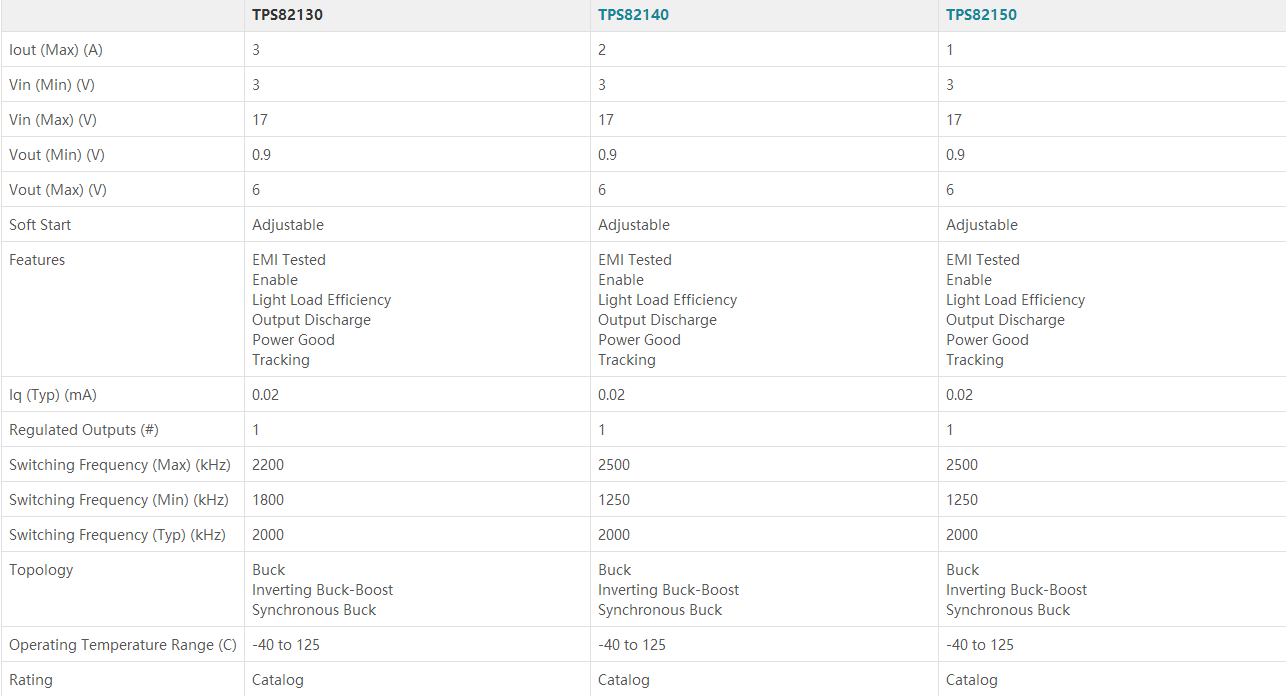Click the Iout (Max) value for TPS82140

602,50
